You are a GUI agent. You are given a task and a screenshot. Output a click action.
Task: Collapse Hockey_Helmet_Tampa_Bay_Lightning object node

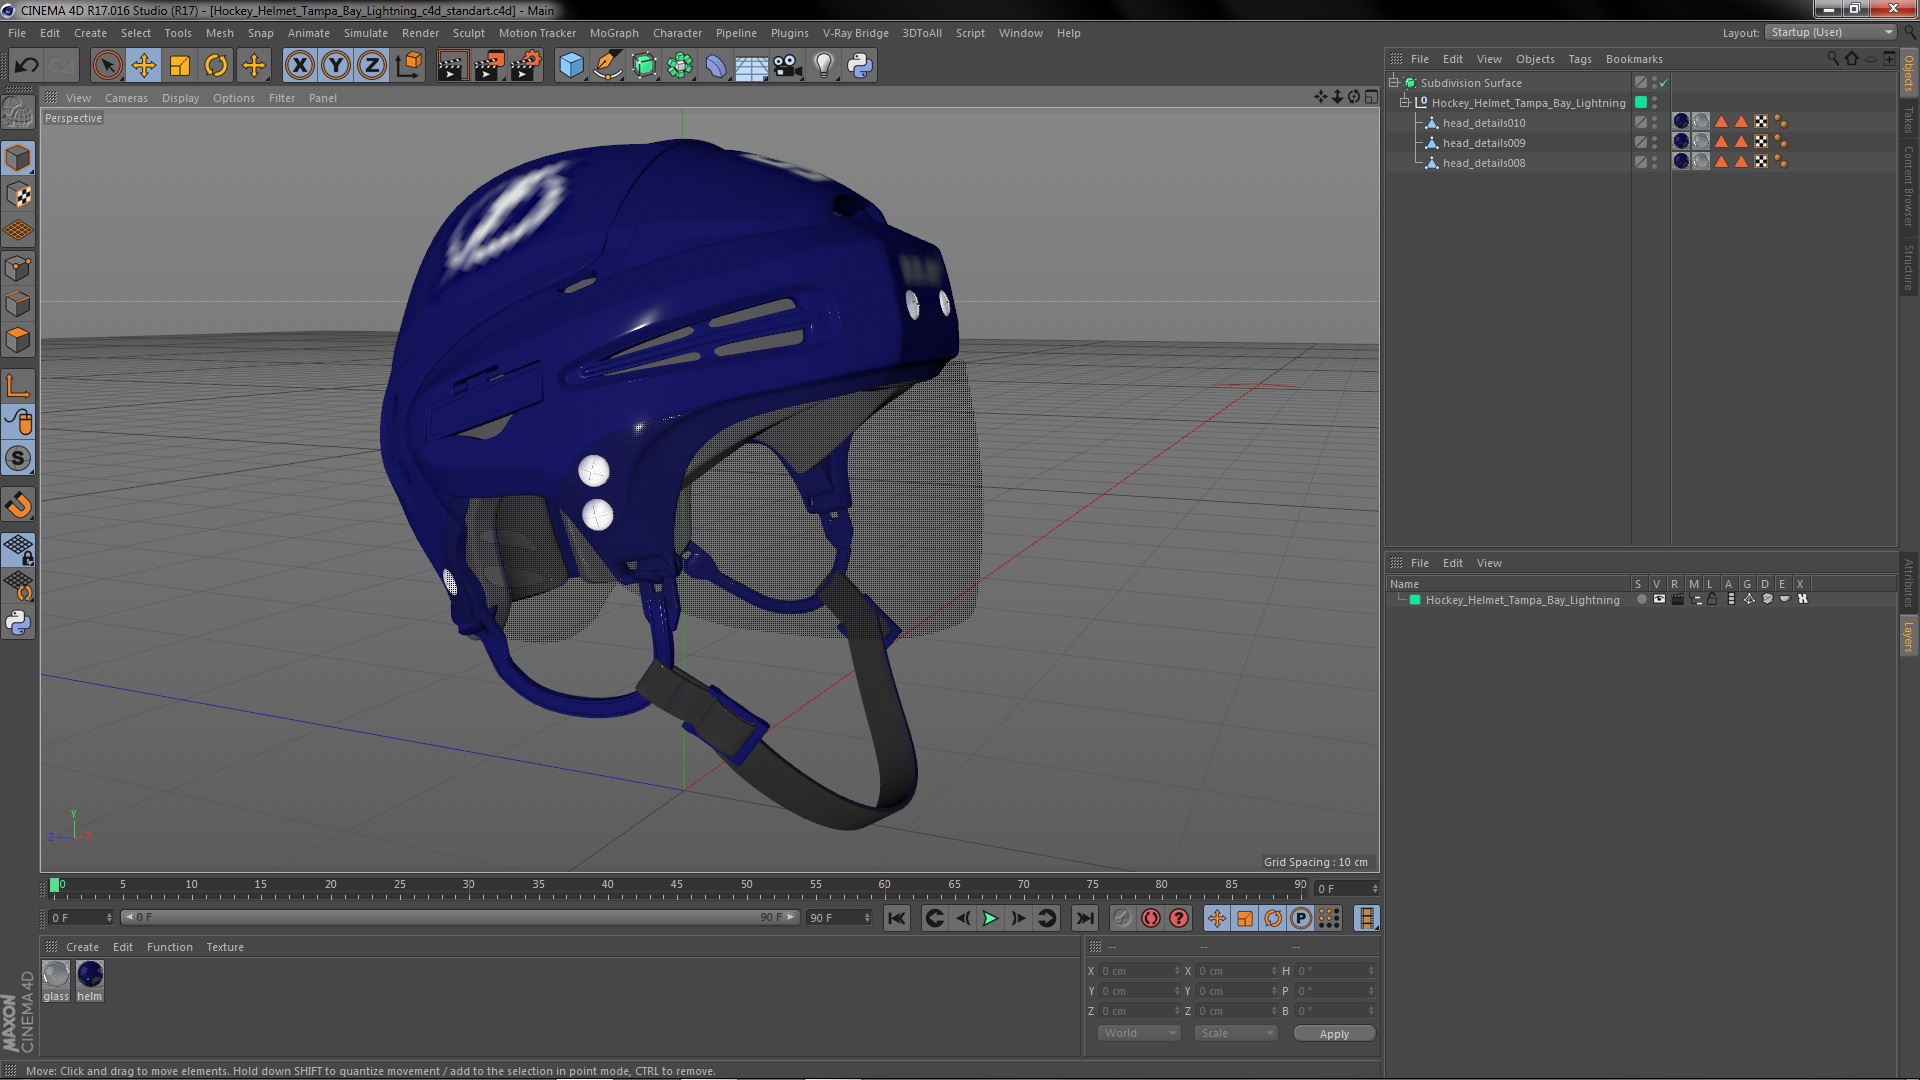tap(1404, 103)
